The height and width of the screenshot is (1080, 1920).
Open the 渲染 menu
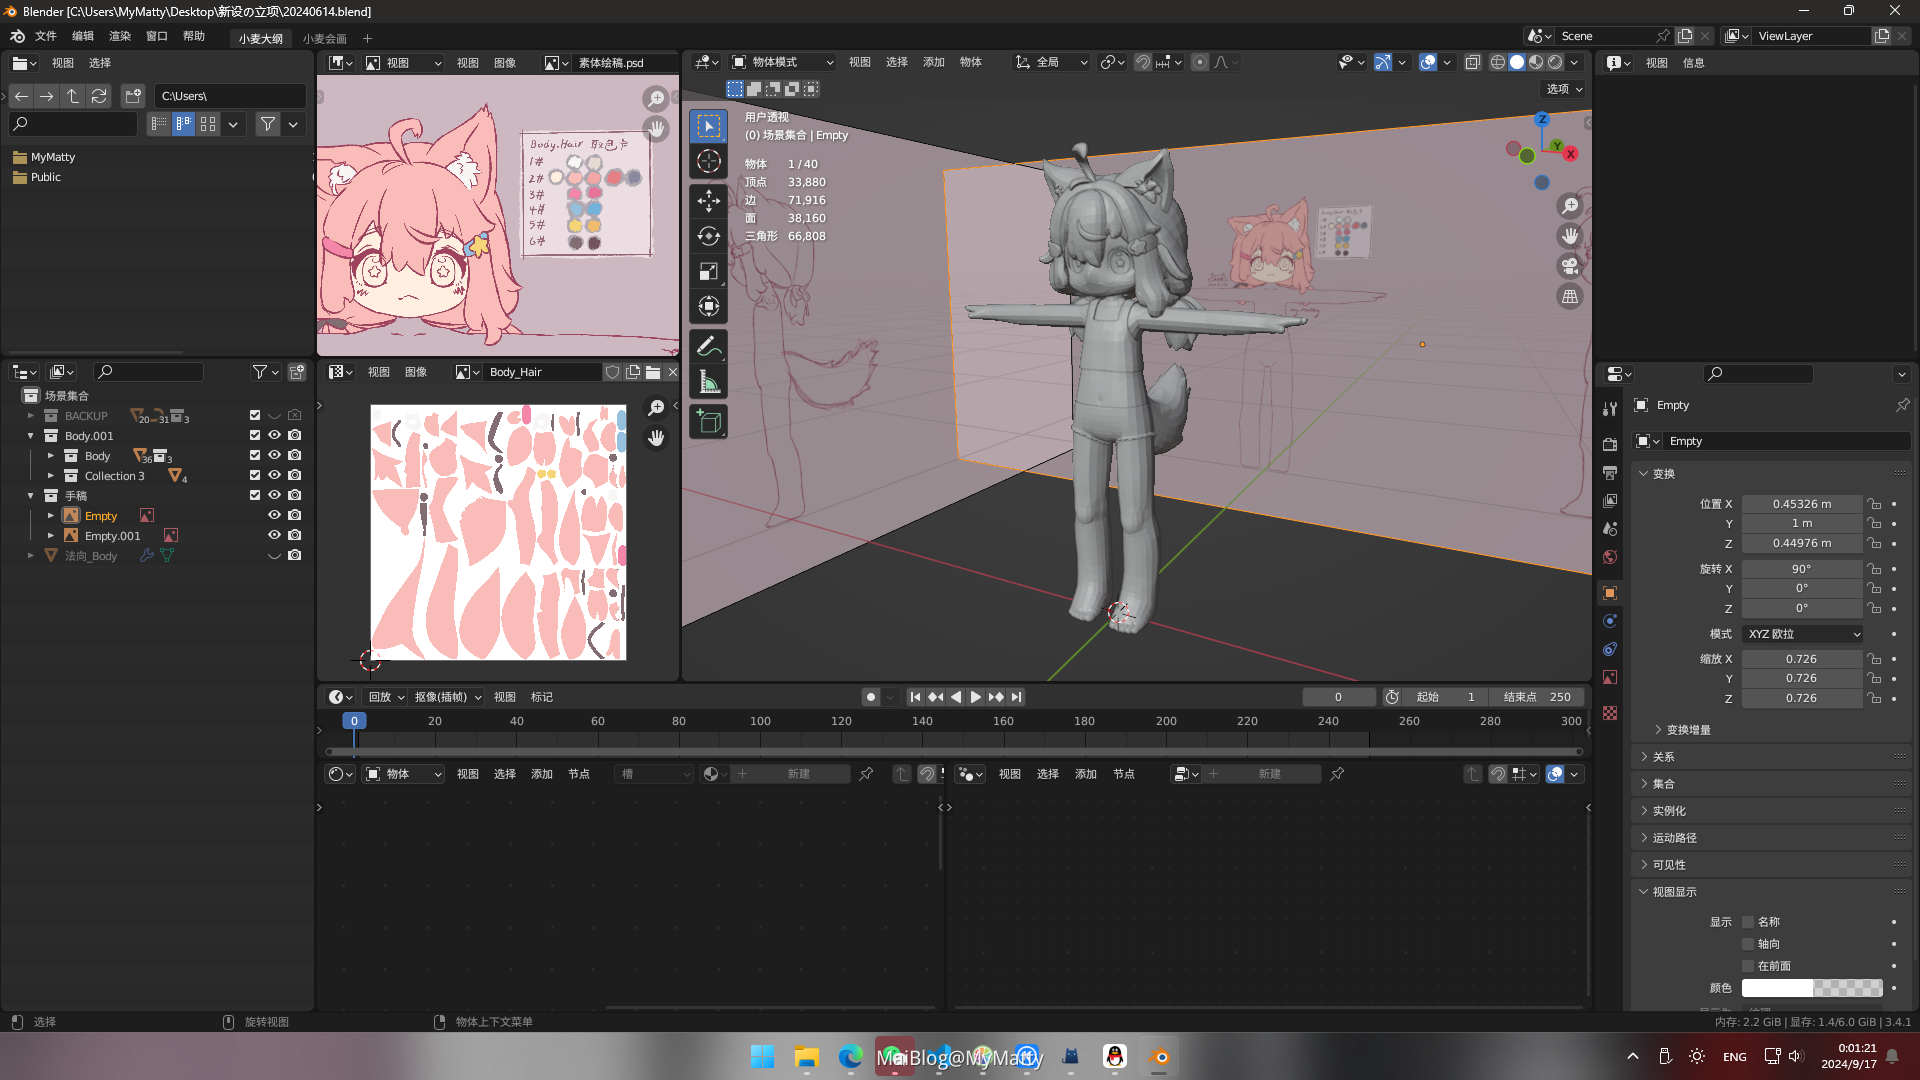click(120, 36)
